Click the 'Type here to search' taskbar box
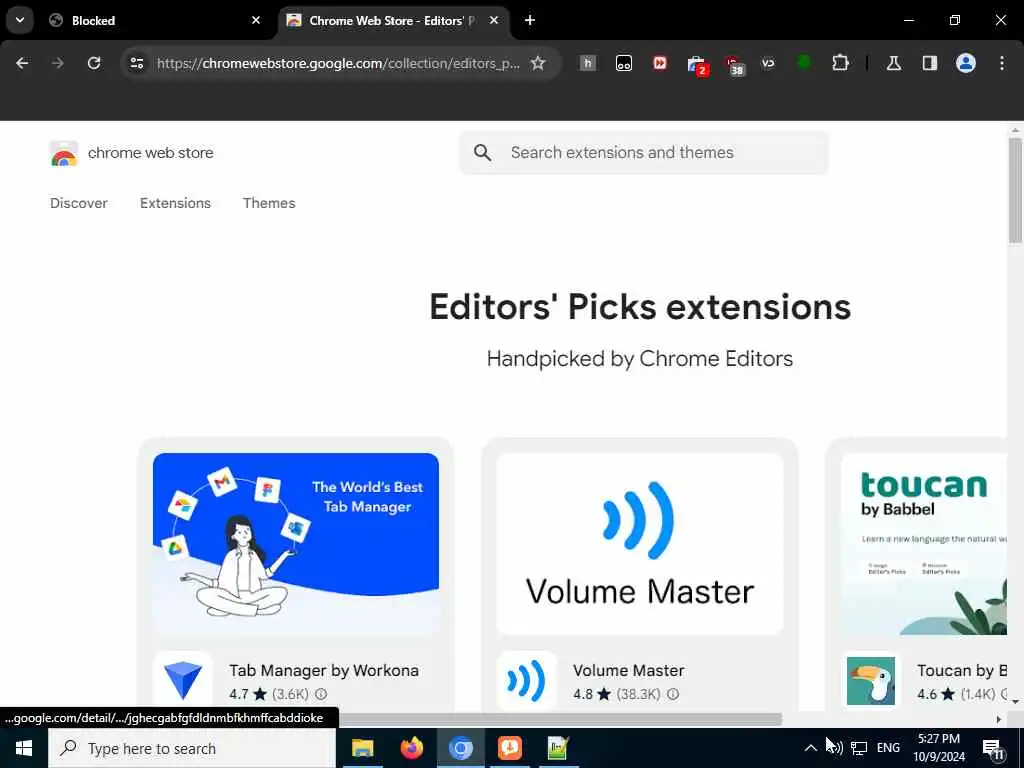Screen dimensions: 1024x768 (x=192, y=748)
